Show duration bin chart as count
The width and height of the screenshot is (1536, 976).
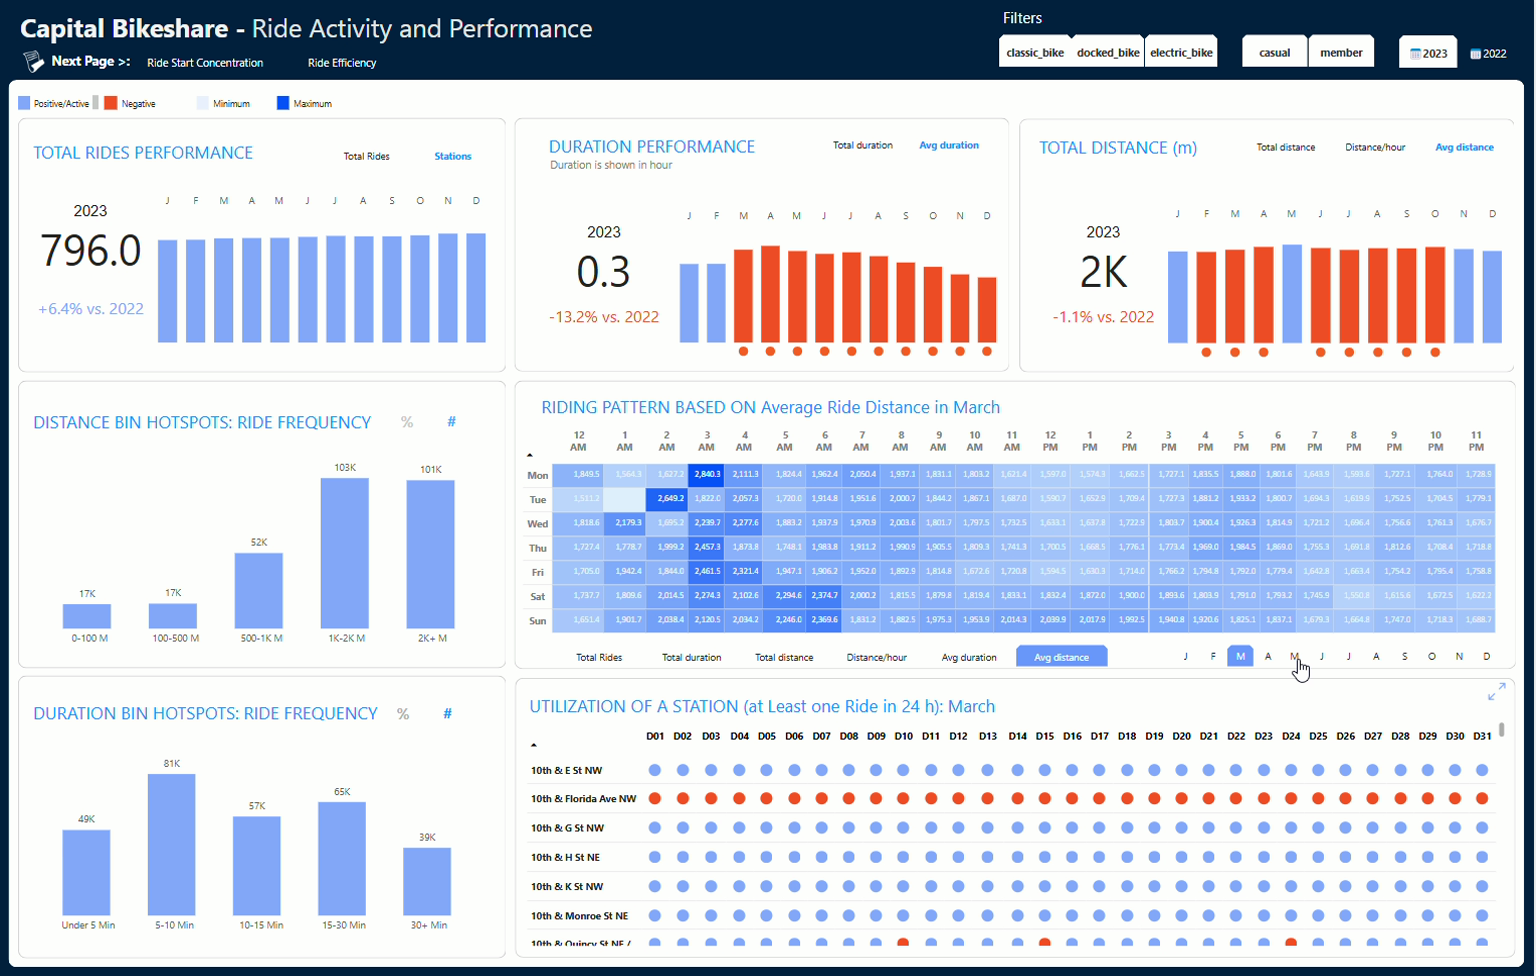(447, 714)
